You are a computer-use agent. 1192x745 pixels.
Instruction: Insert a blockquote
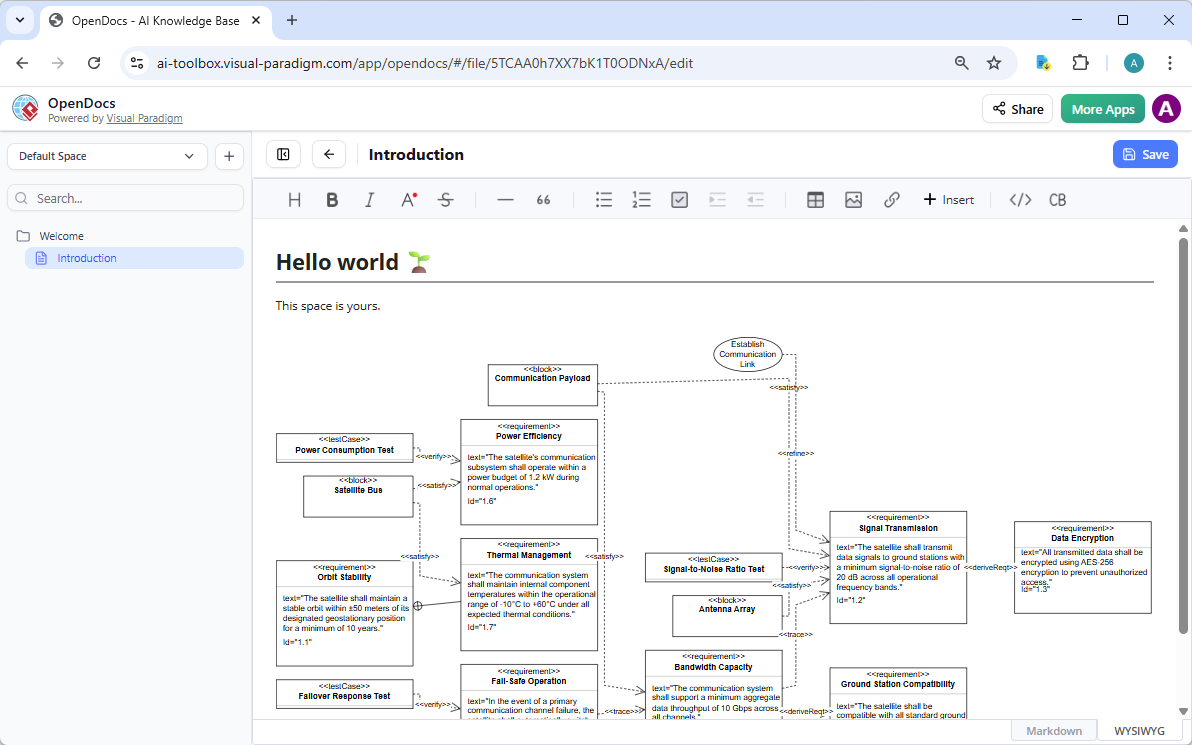click(543, 199)
